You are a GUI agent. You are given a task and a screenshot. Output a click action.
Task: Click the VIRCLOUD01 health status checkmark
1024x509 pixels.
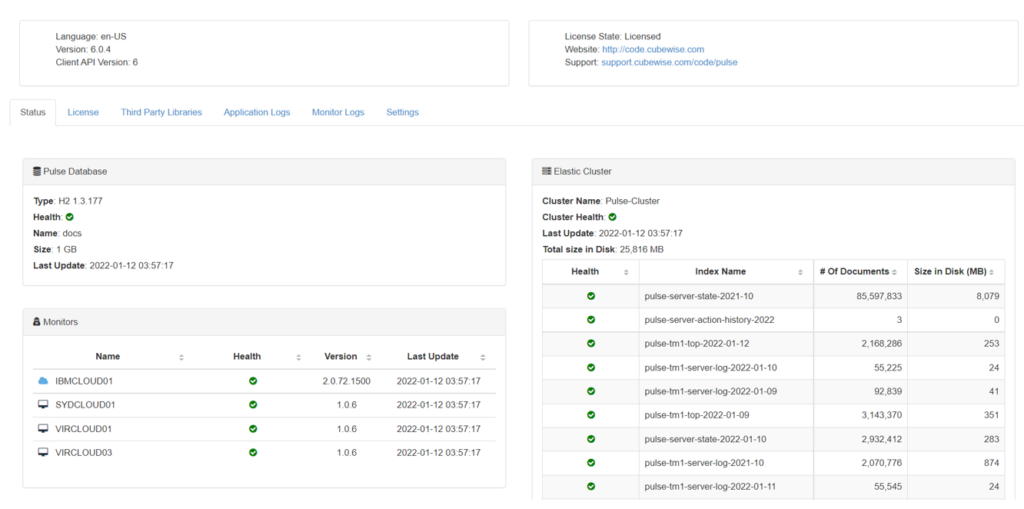click(253, 429)
